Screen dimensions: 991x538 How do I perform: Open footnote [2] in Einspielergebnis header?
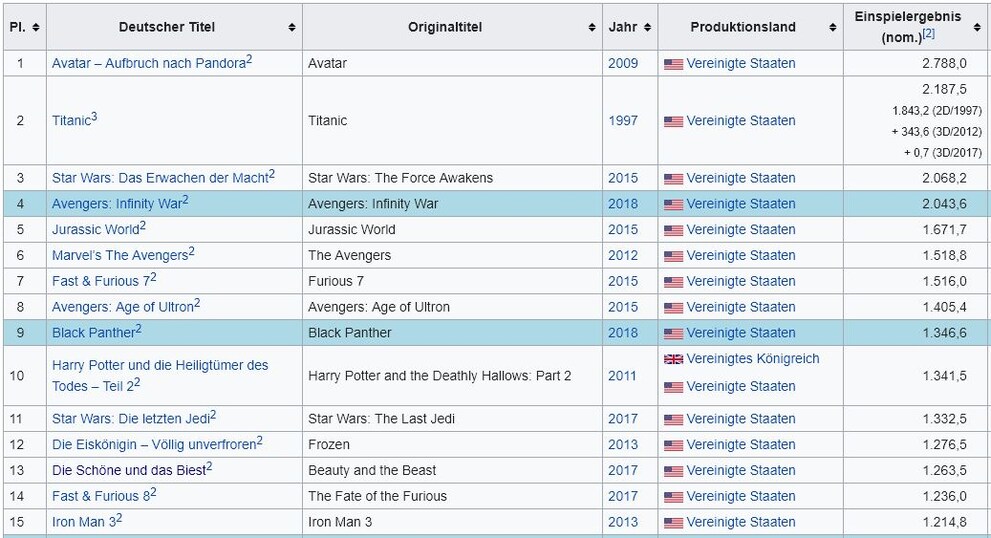tap(928, 34)
